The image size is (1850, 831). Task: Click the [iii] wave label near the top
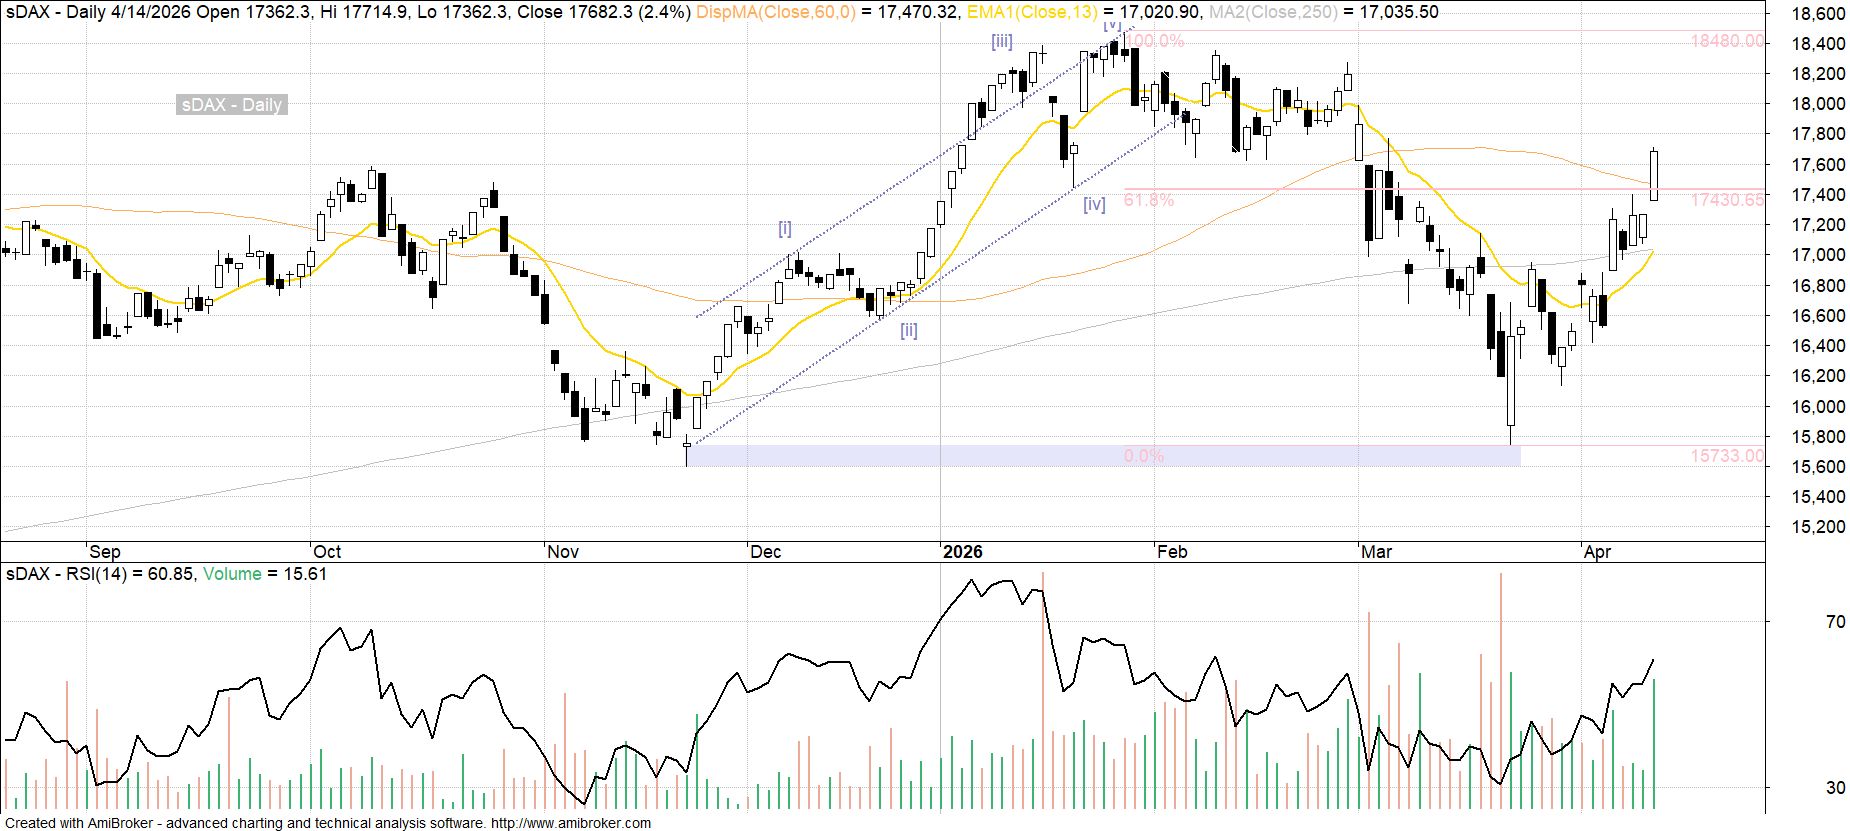point(1002,41)
